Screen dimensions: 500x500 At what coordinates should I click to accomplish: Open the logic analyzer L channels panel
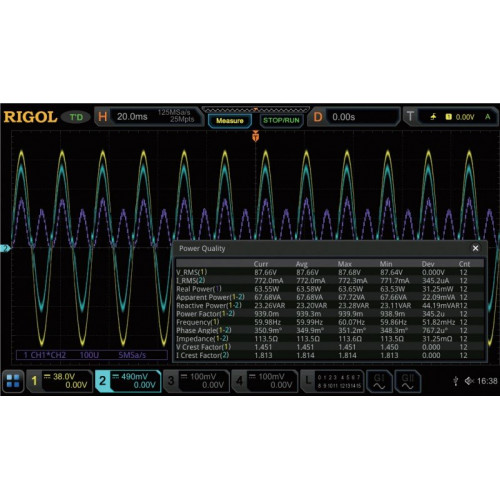pyautogui.click(x=332, y=381)
